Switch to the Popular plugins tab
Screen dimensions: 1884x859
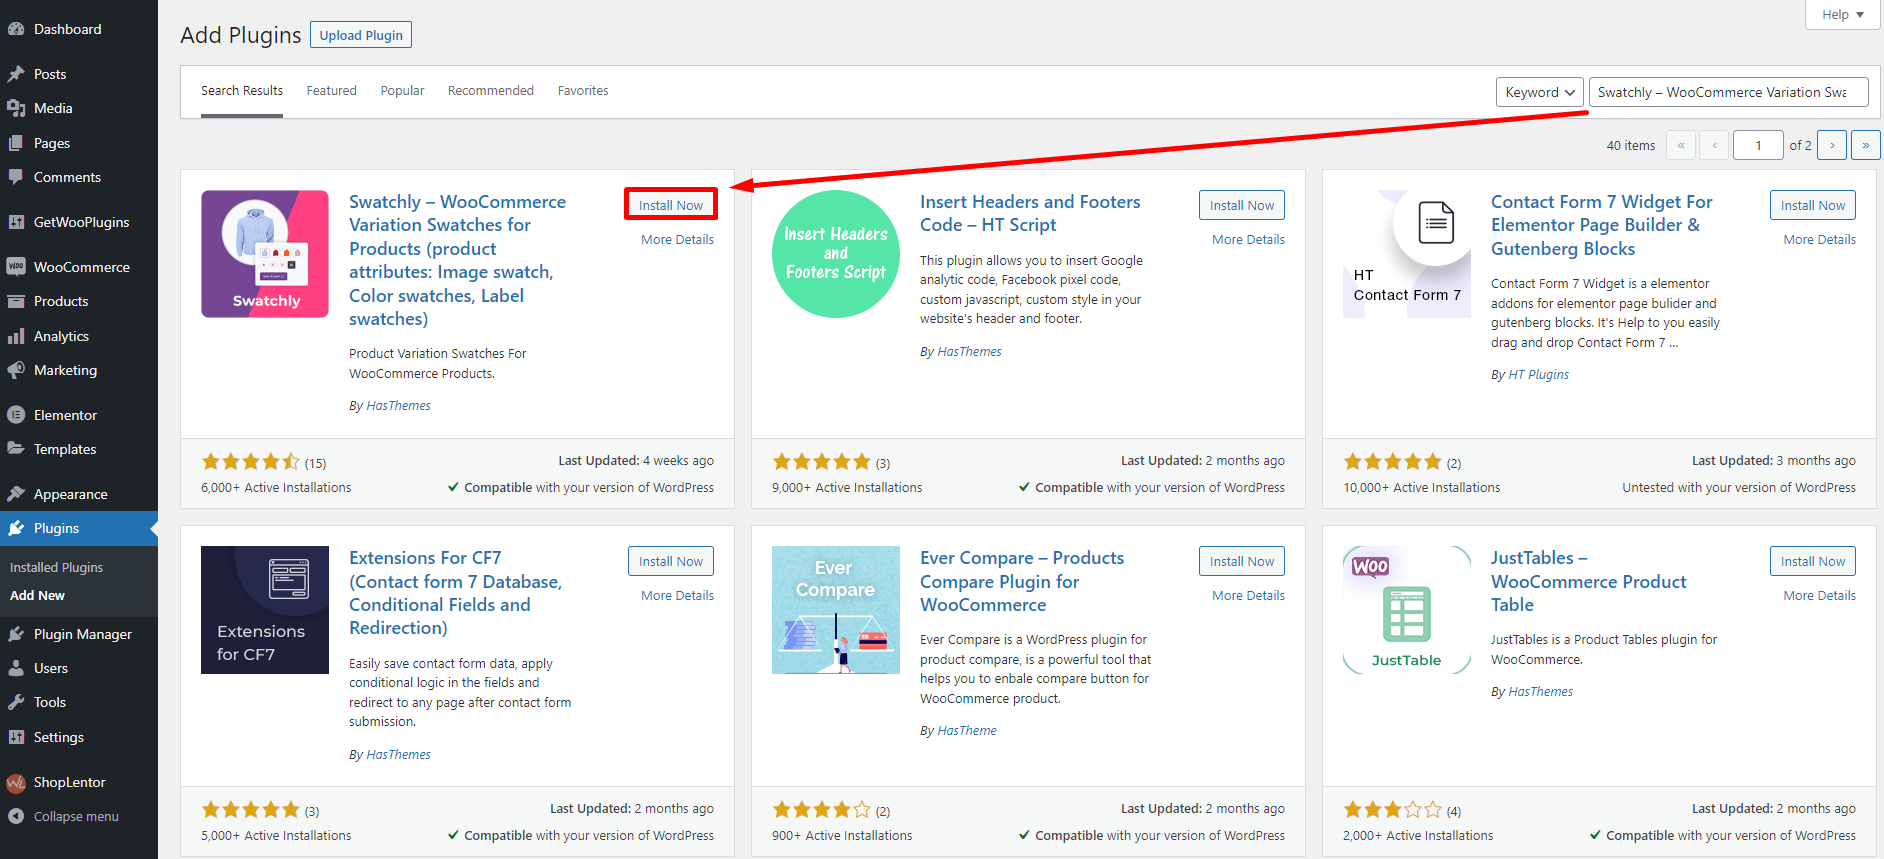click(402, 91)
